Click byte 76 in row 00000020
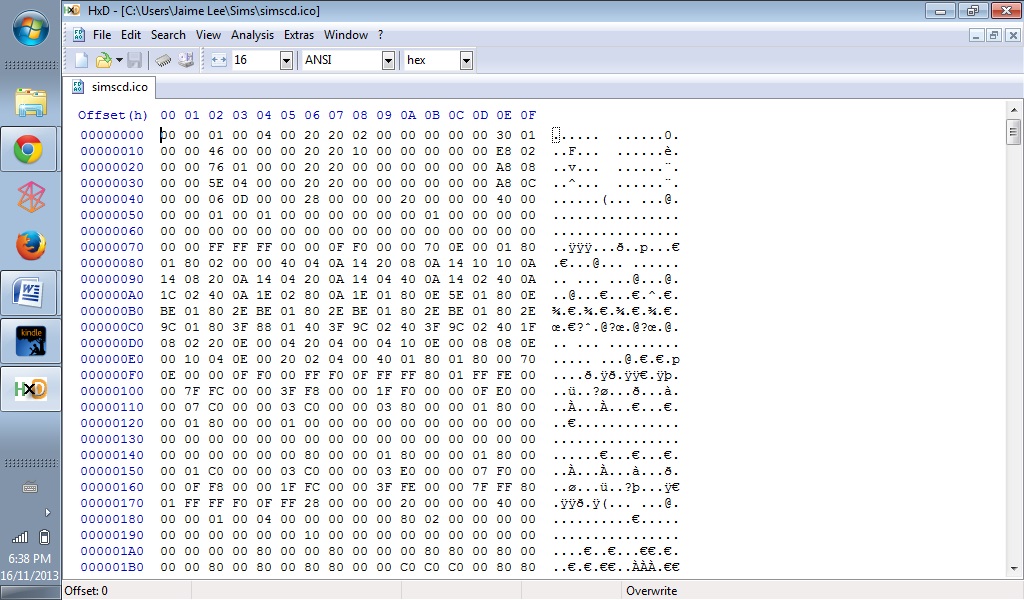The width and height of the screenshot is (1024, 600). click(x=216, y=167)
